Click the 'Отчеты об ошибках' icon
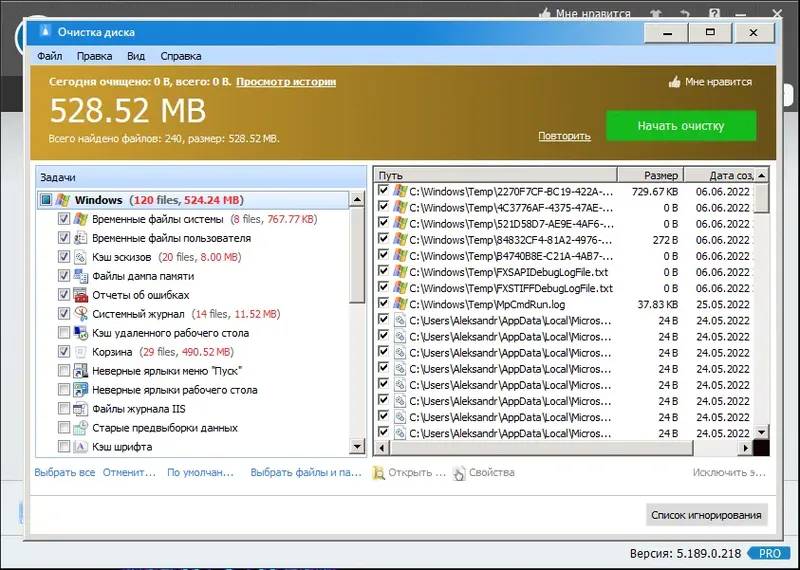This screenshot has width=800, height=570. (81, 295)
